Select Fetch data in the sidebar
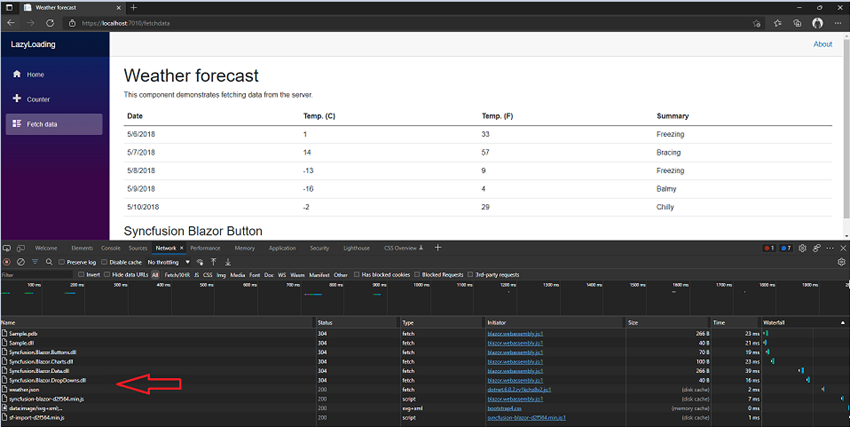 coord(54,124)
